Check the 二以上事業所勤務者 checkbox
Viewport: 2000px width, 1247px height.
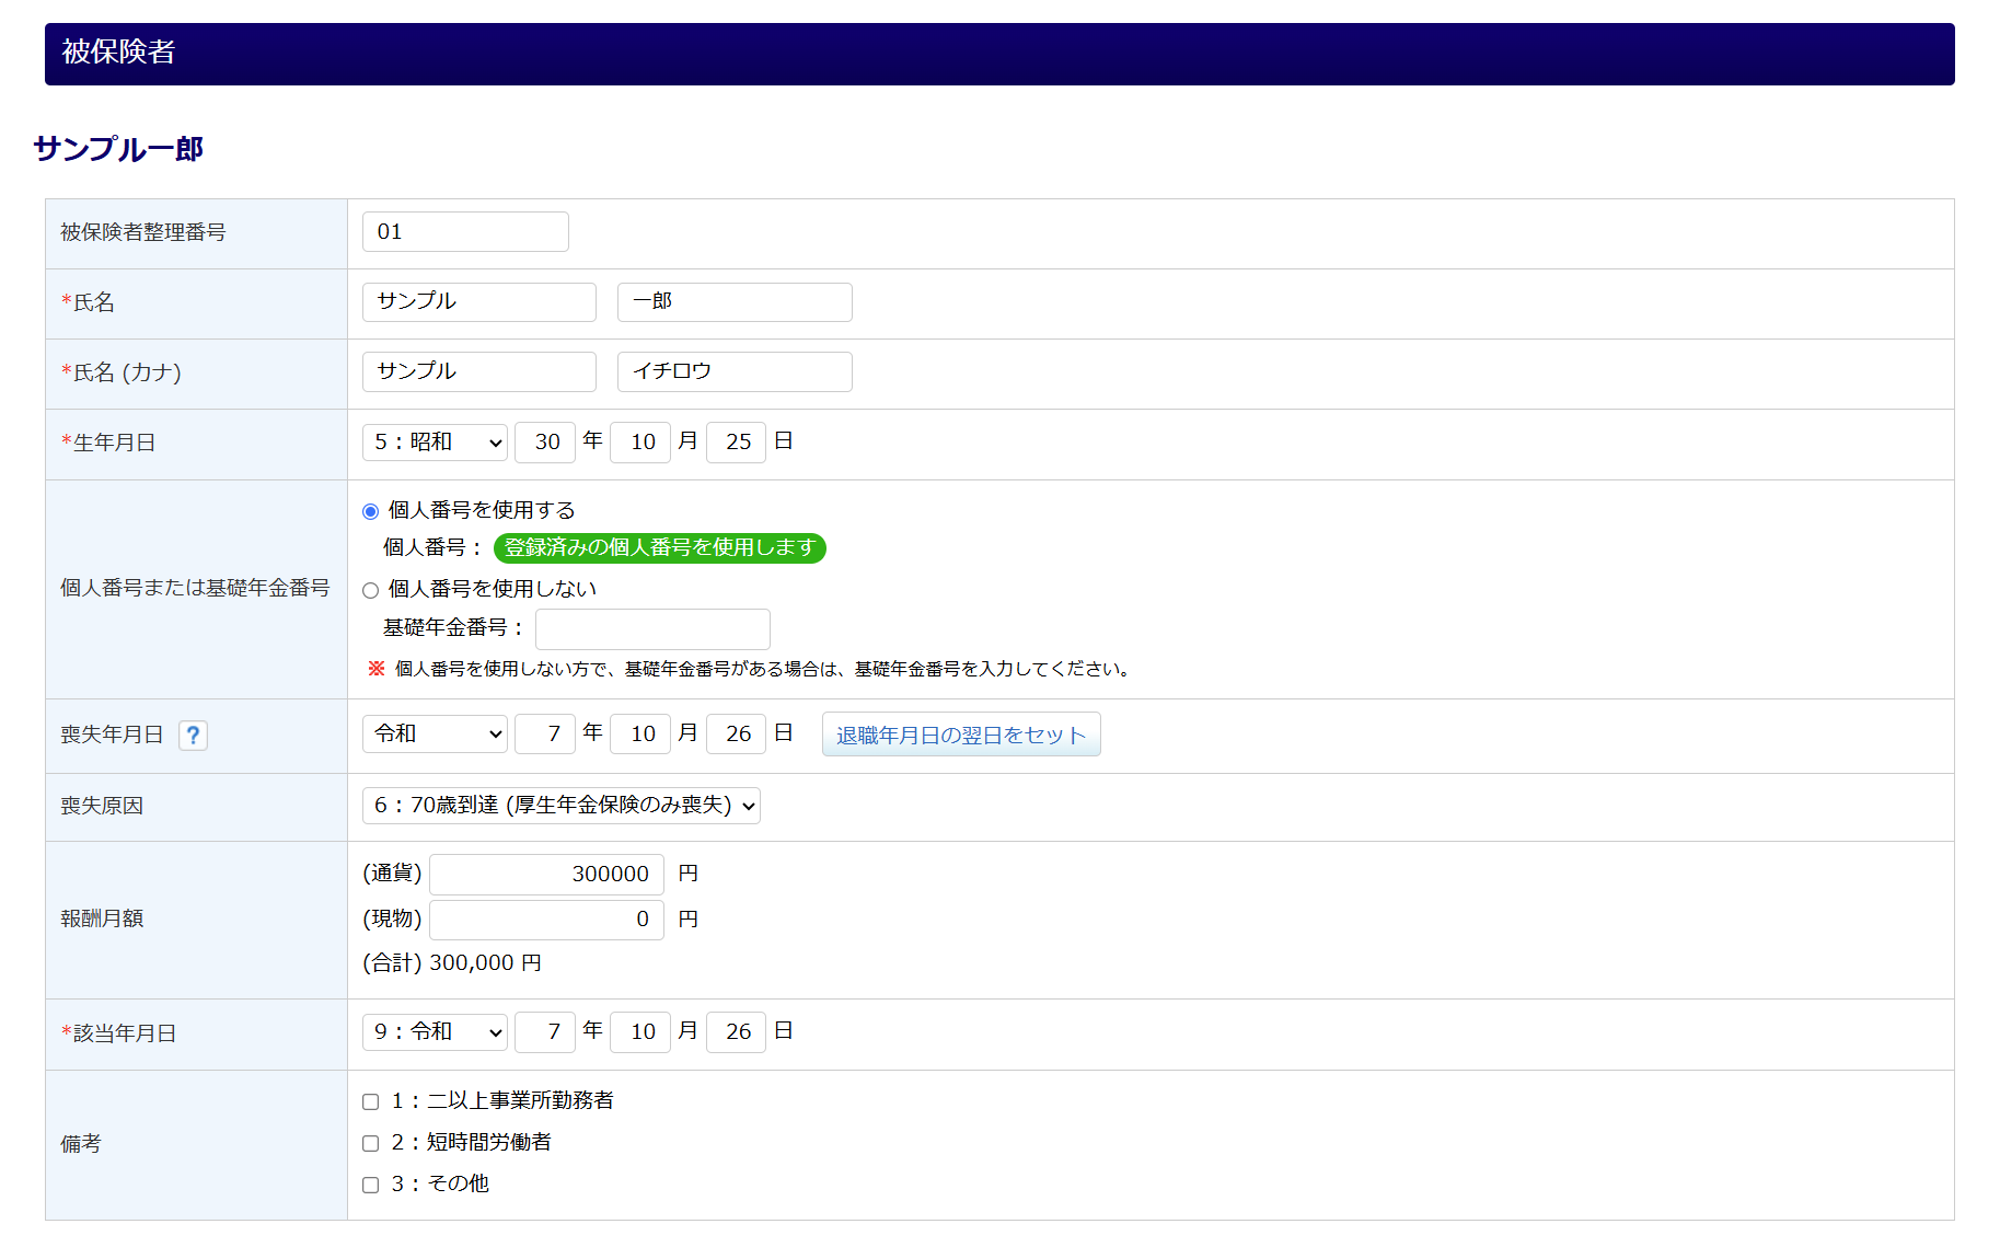coord(371,1101)
